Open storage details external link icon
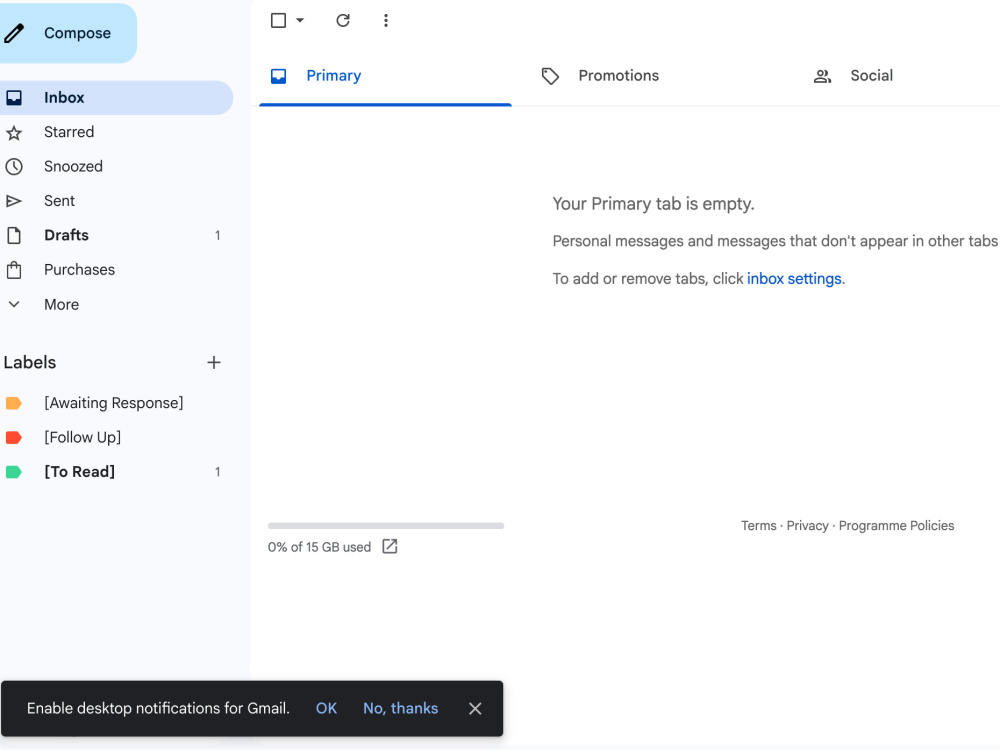Screen dimensions: 1000x750 tap(390, 547)
